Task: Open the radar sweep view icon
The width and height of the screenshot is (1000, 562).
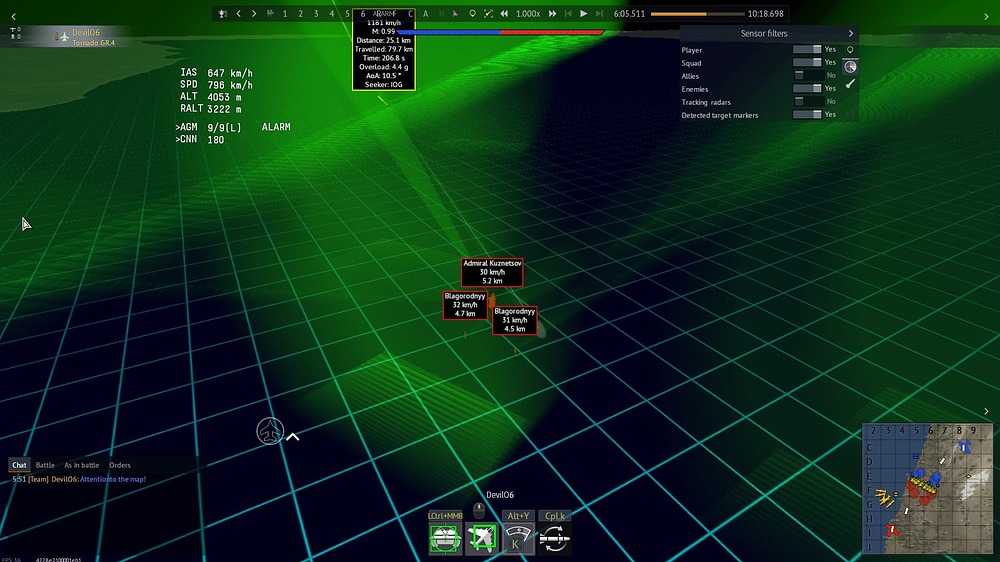Action: click(x=850, y=67)
